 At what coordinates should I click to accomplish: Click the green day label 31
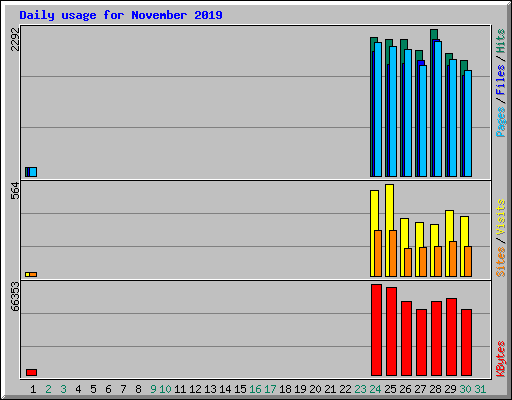480,389
